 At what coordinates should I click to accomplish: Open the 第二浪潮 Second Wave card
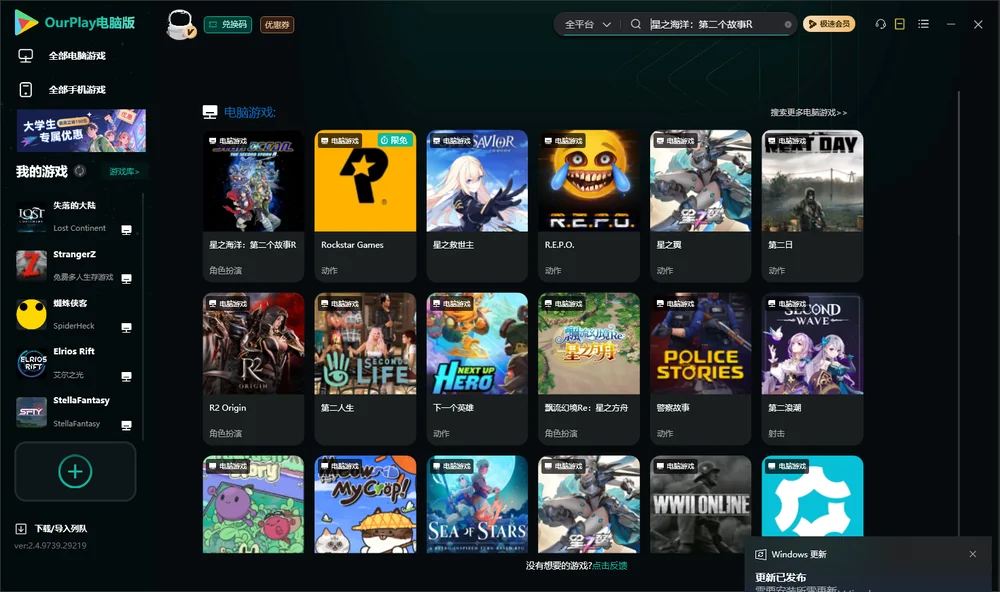[x=812, y=369]
